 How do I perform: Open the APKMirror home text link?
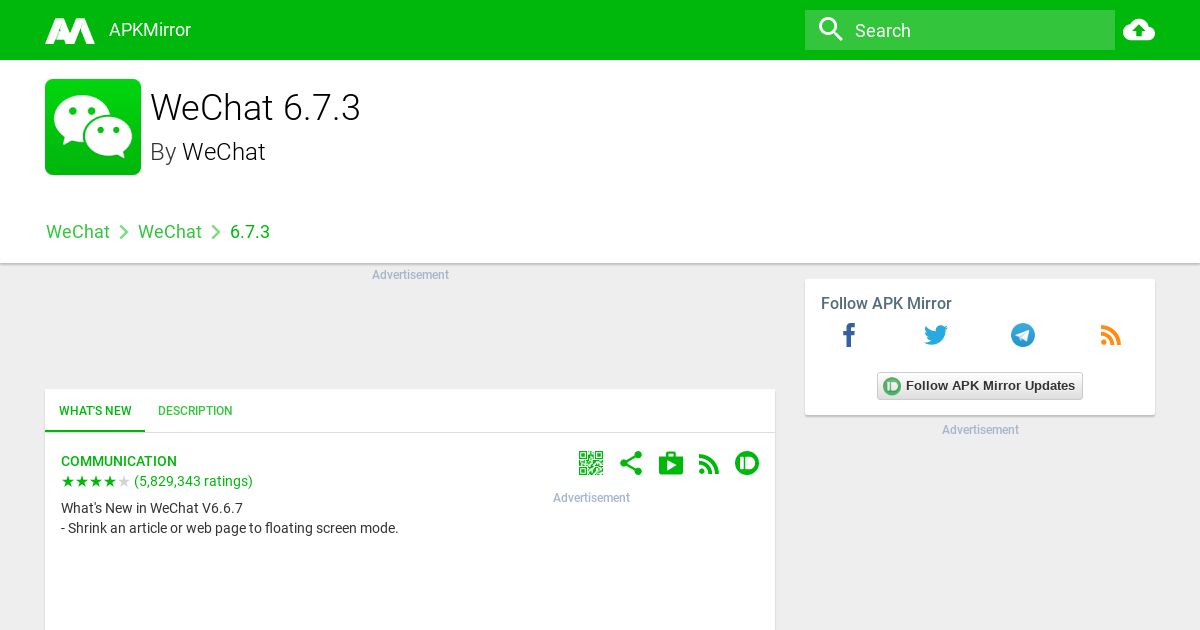click(x=150, y=30)
